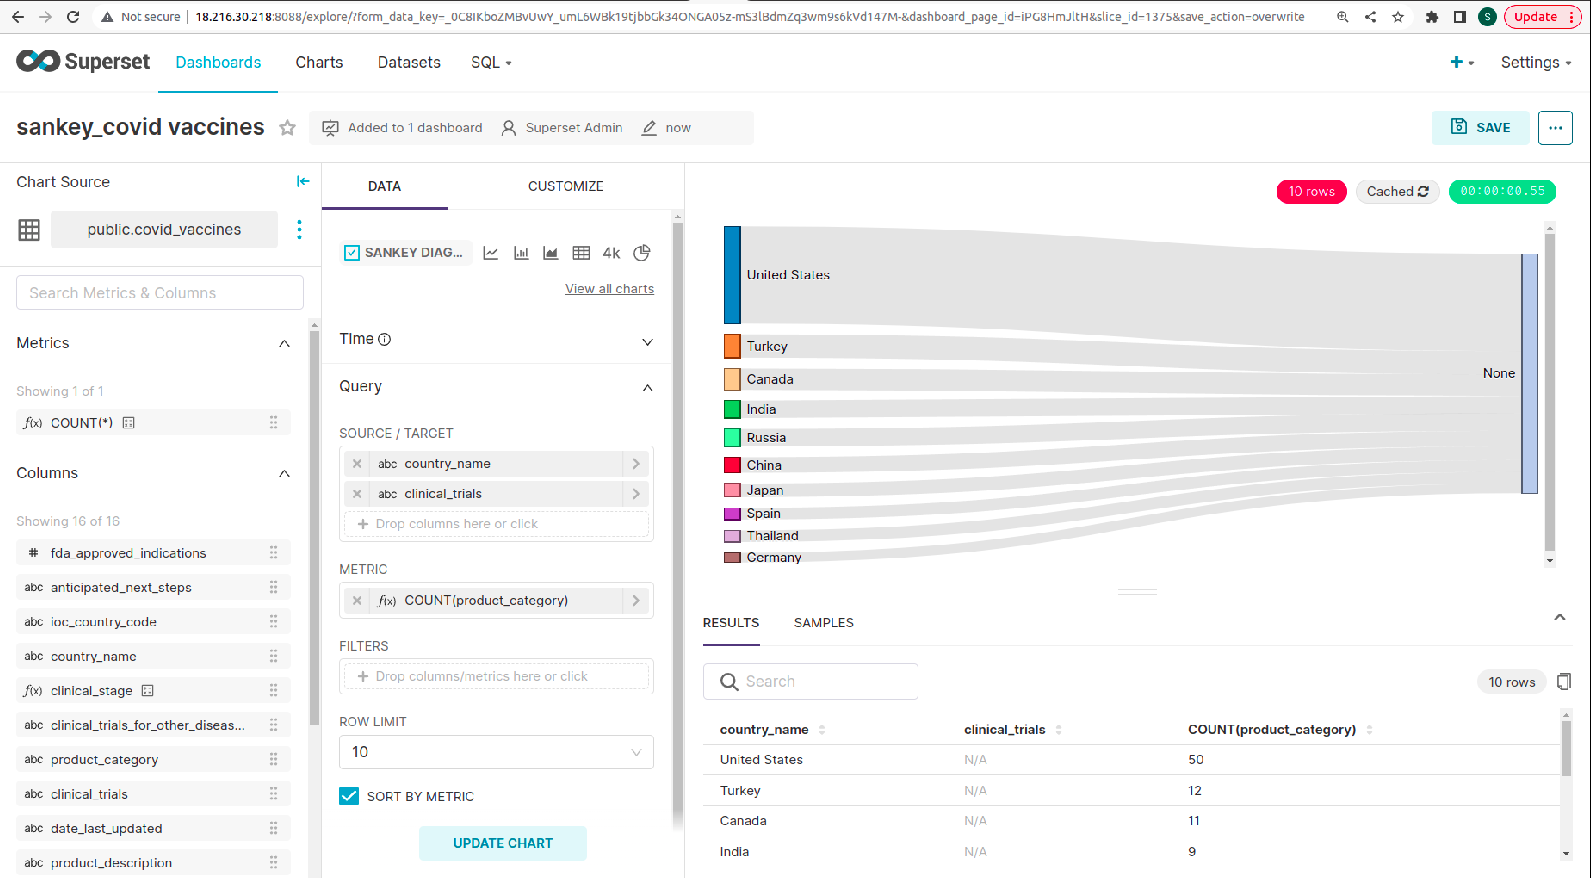Viewport: 1591px width, 878px height.
Task: Remove country_name from Source/Target
Action: [357, 464]
